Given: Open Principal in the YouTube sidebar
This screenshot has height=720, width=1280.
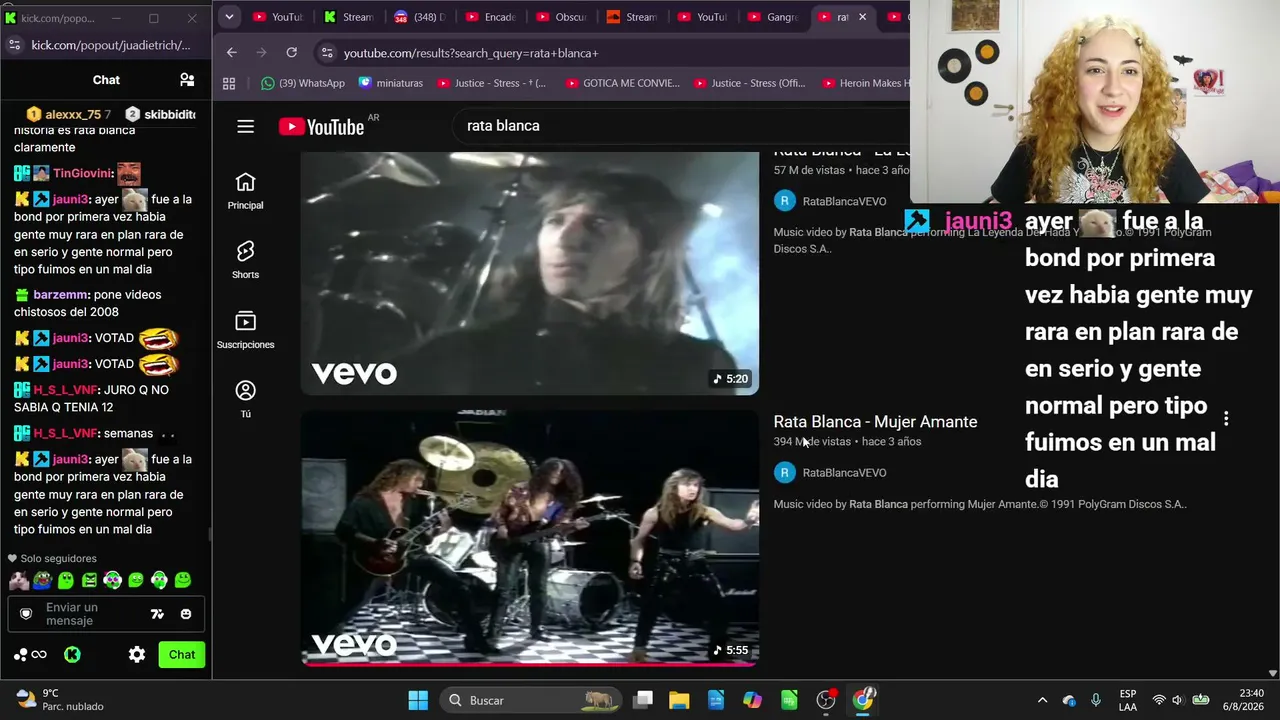Looking at the screenshot, I should coord(245,190).
